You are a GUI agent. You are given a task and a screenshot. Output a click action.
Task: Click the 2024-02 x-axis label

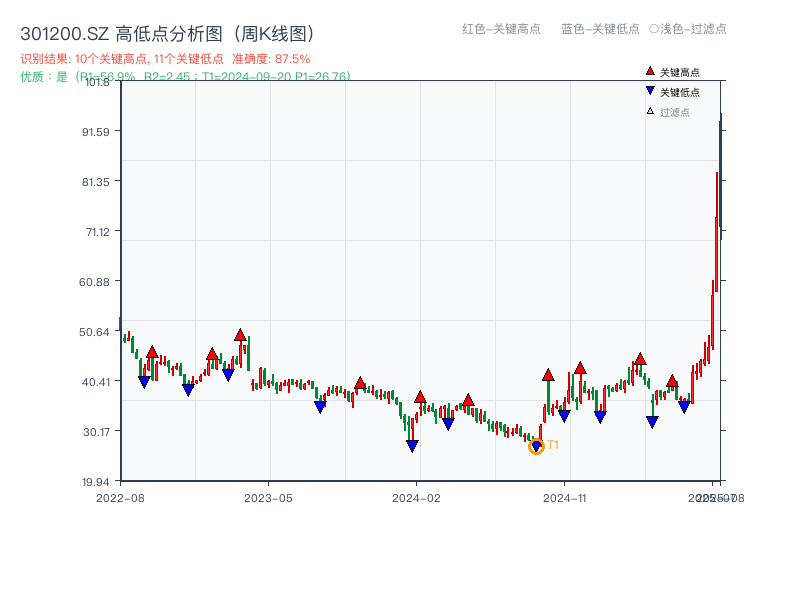tap(416, 498)
